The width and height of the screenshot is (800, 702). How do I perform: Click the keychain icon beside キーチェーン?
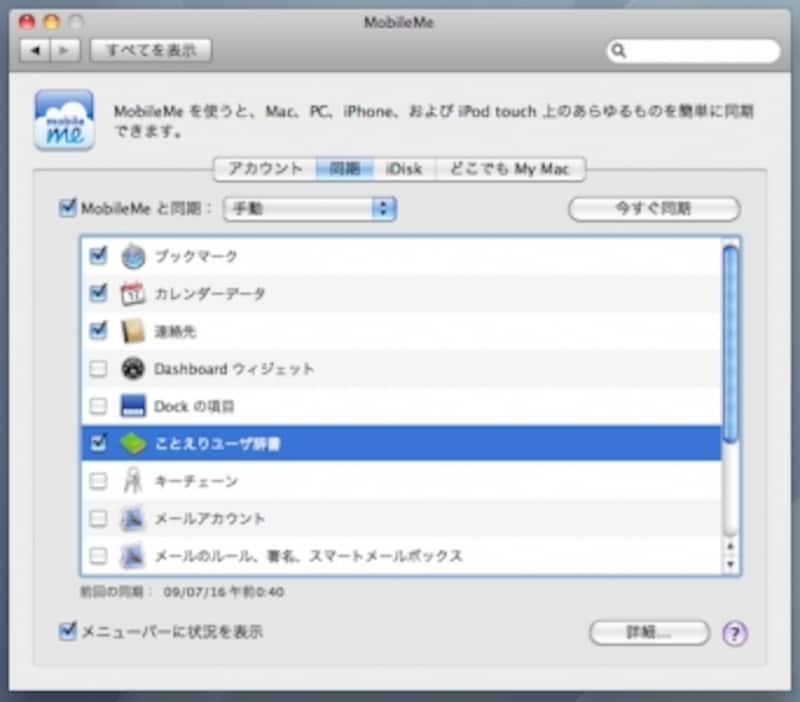(x=133, y=480)
